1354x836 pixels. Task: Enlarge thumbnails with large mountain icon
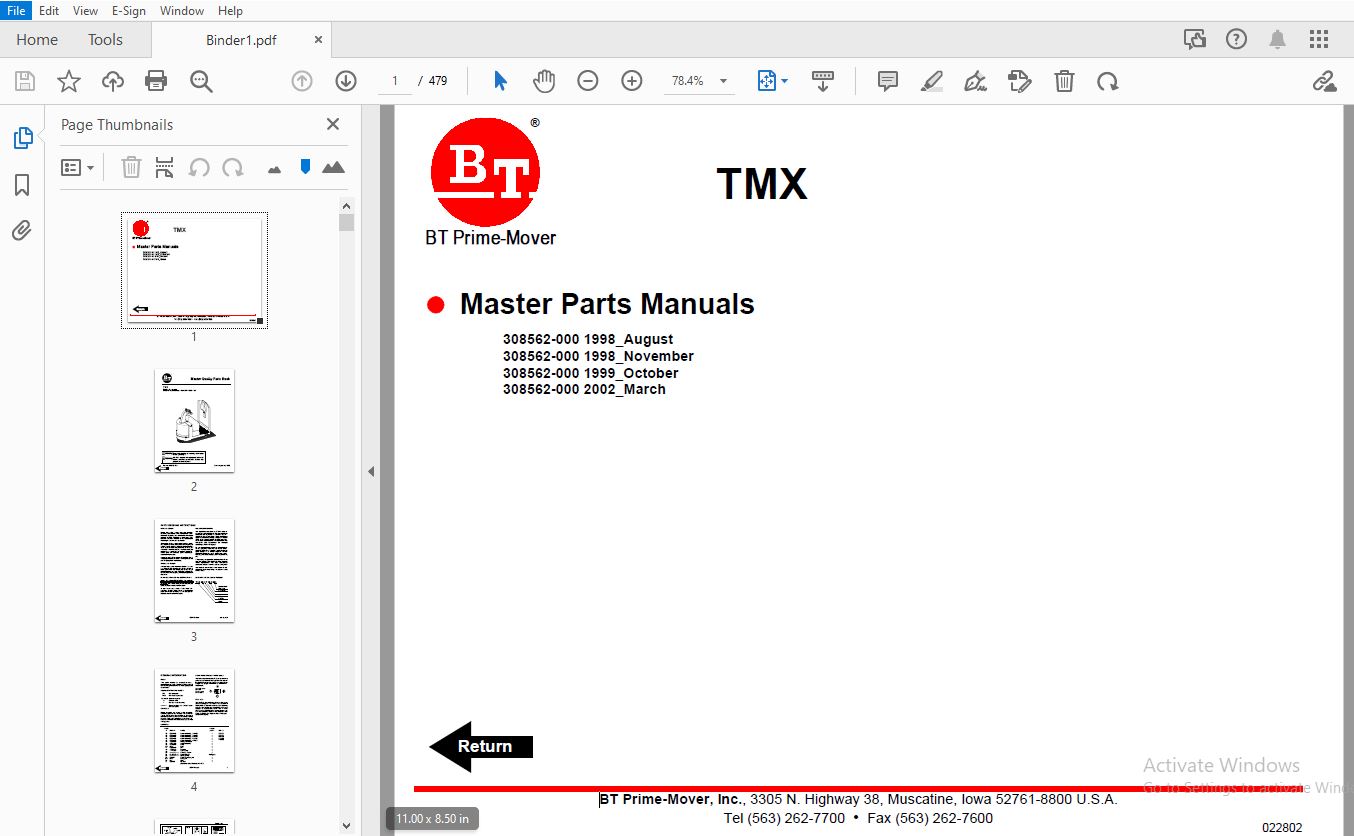coord(333,167)
